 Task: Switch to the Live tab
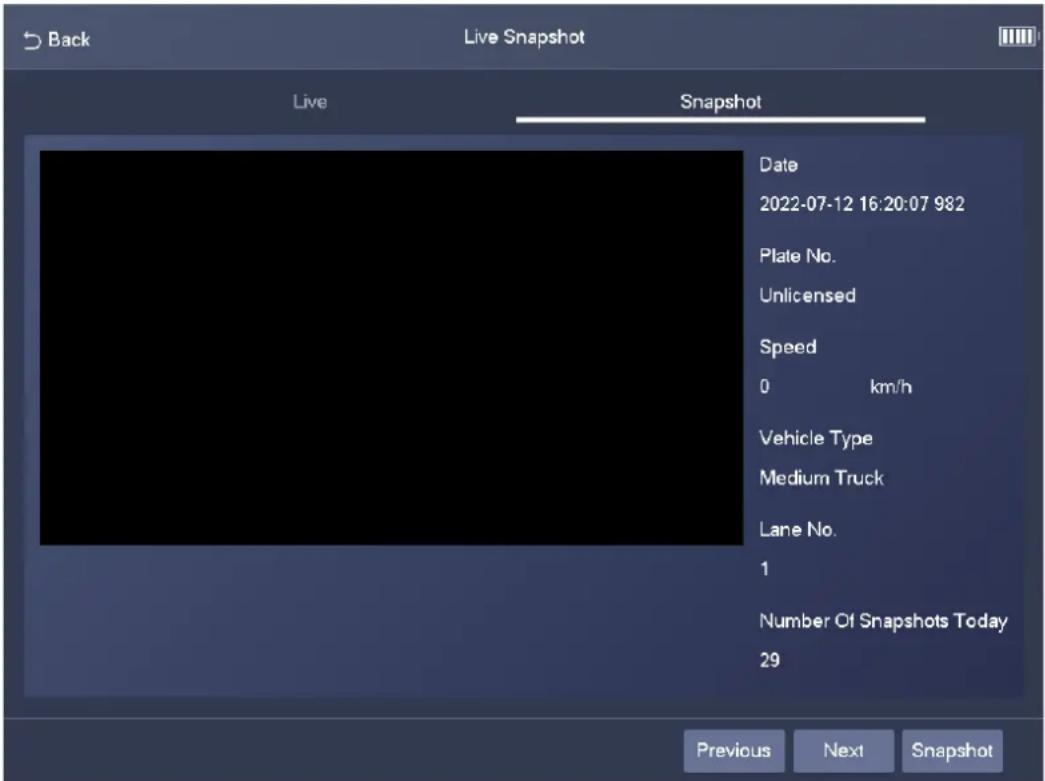pyautogui.click(x=310, y=102)
